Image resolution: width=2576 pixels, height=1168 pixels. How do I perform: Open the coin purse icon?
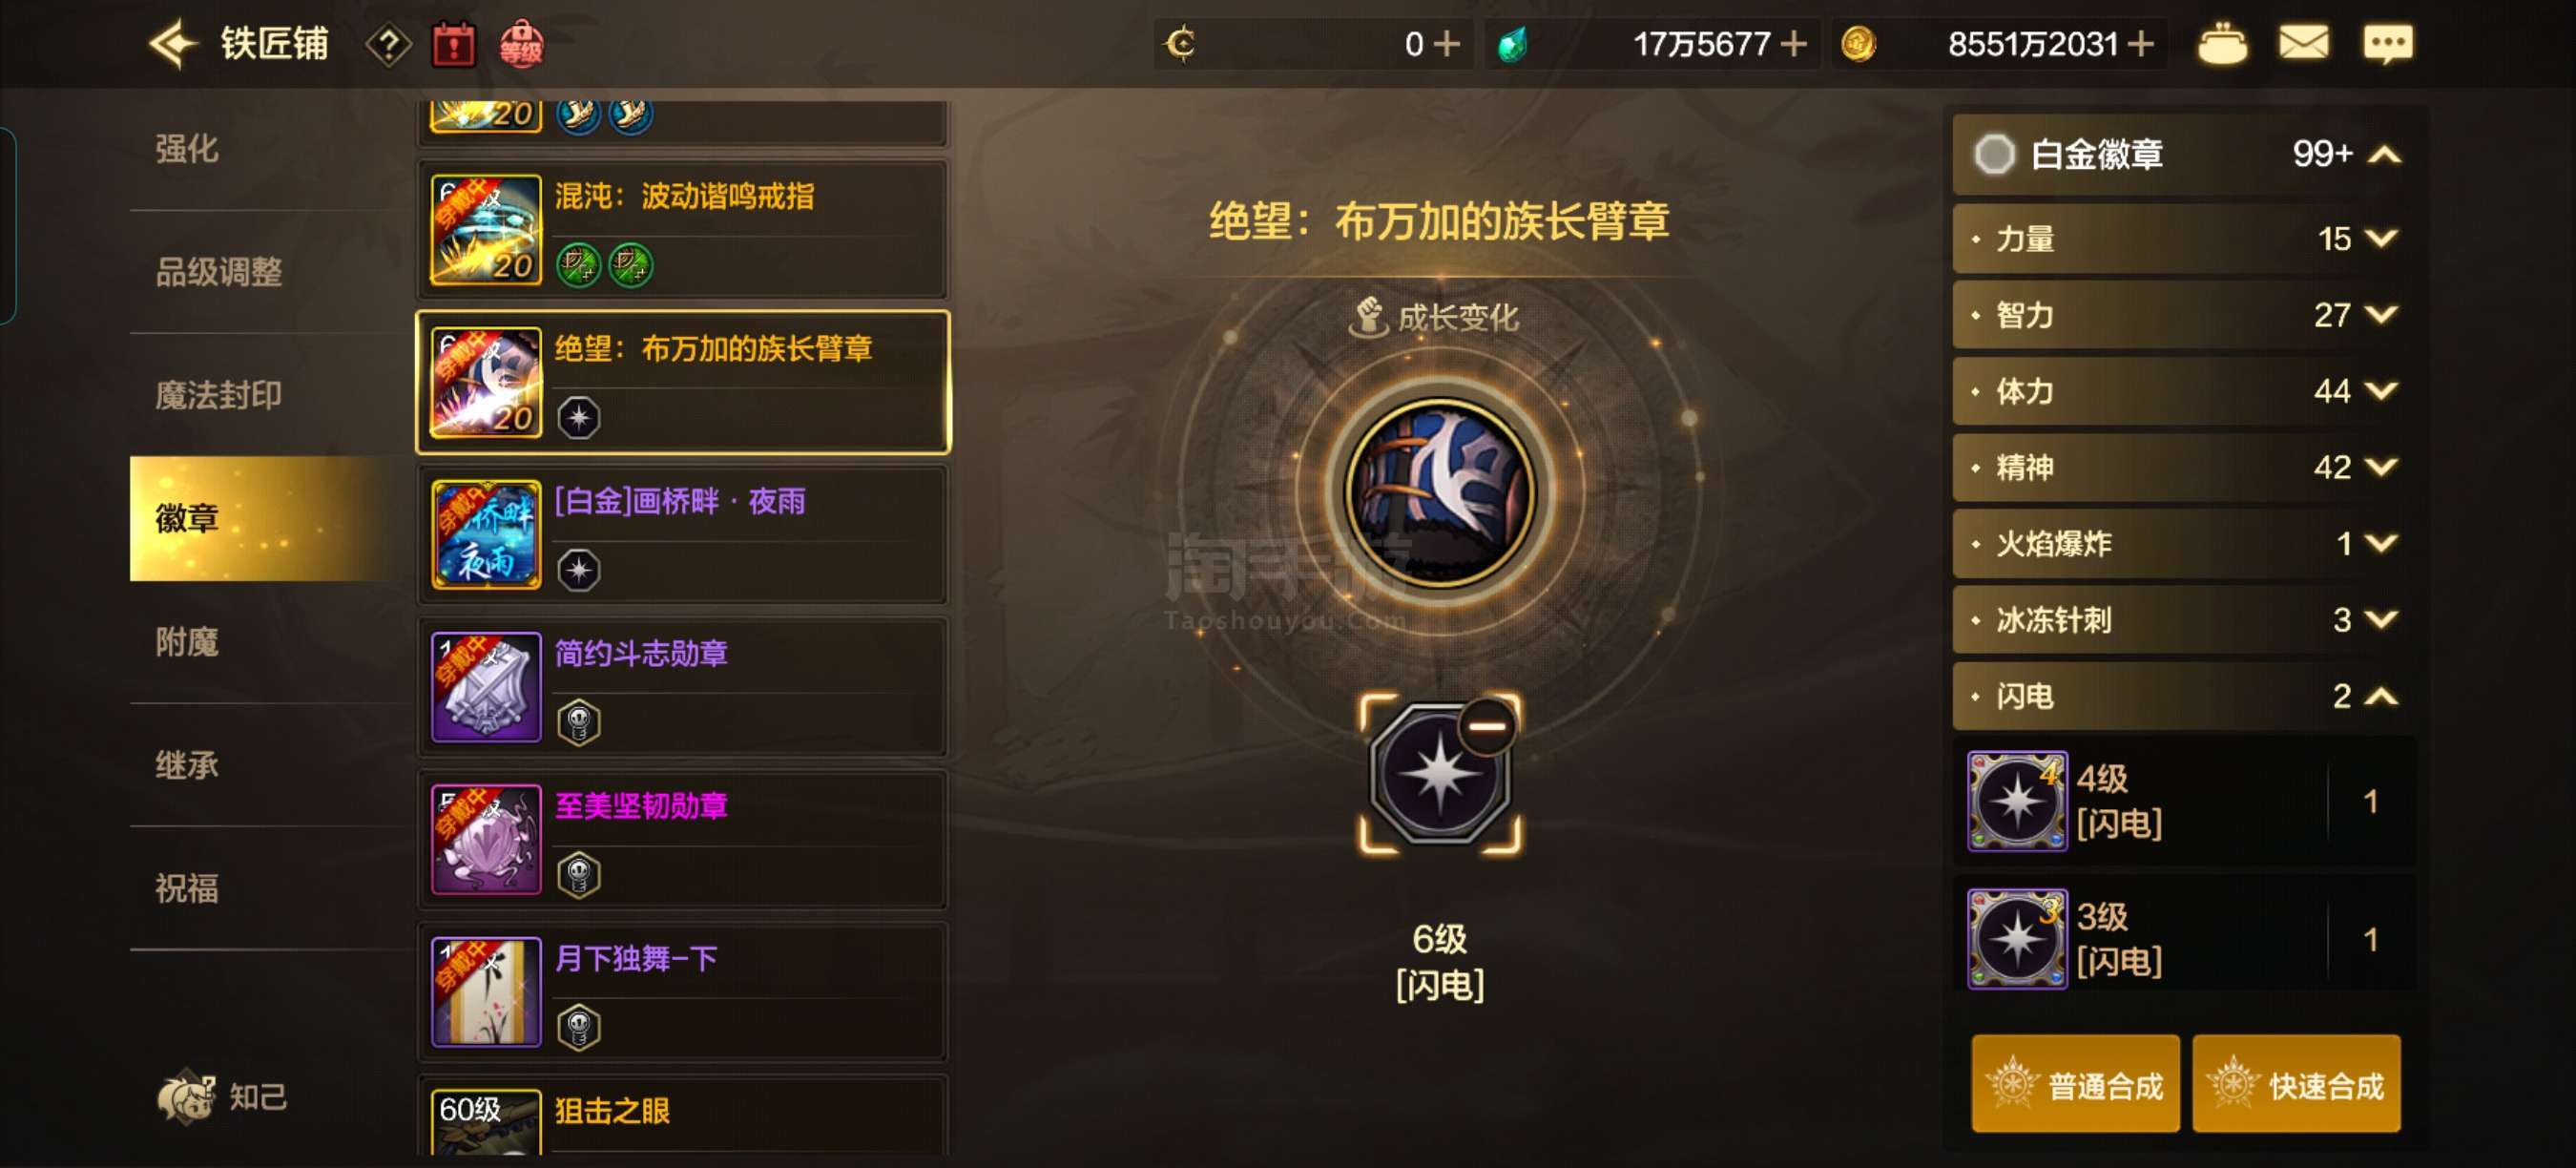coord(2222,44)
